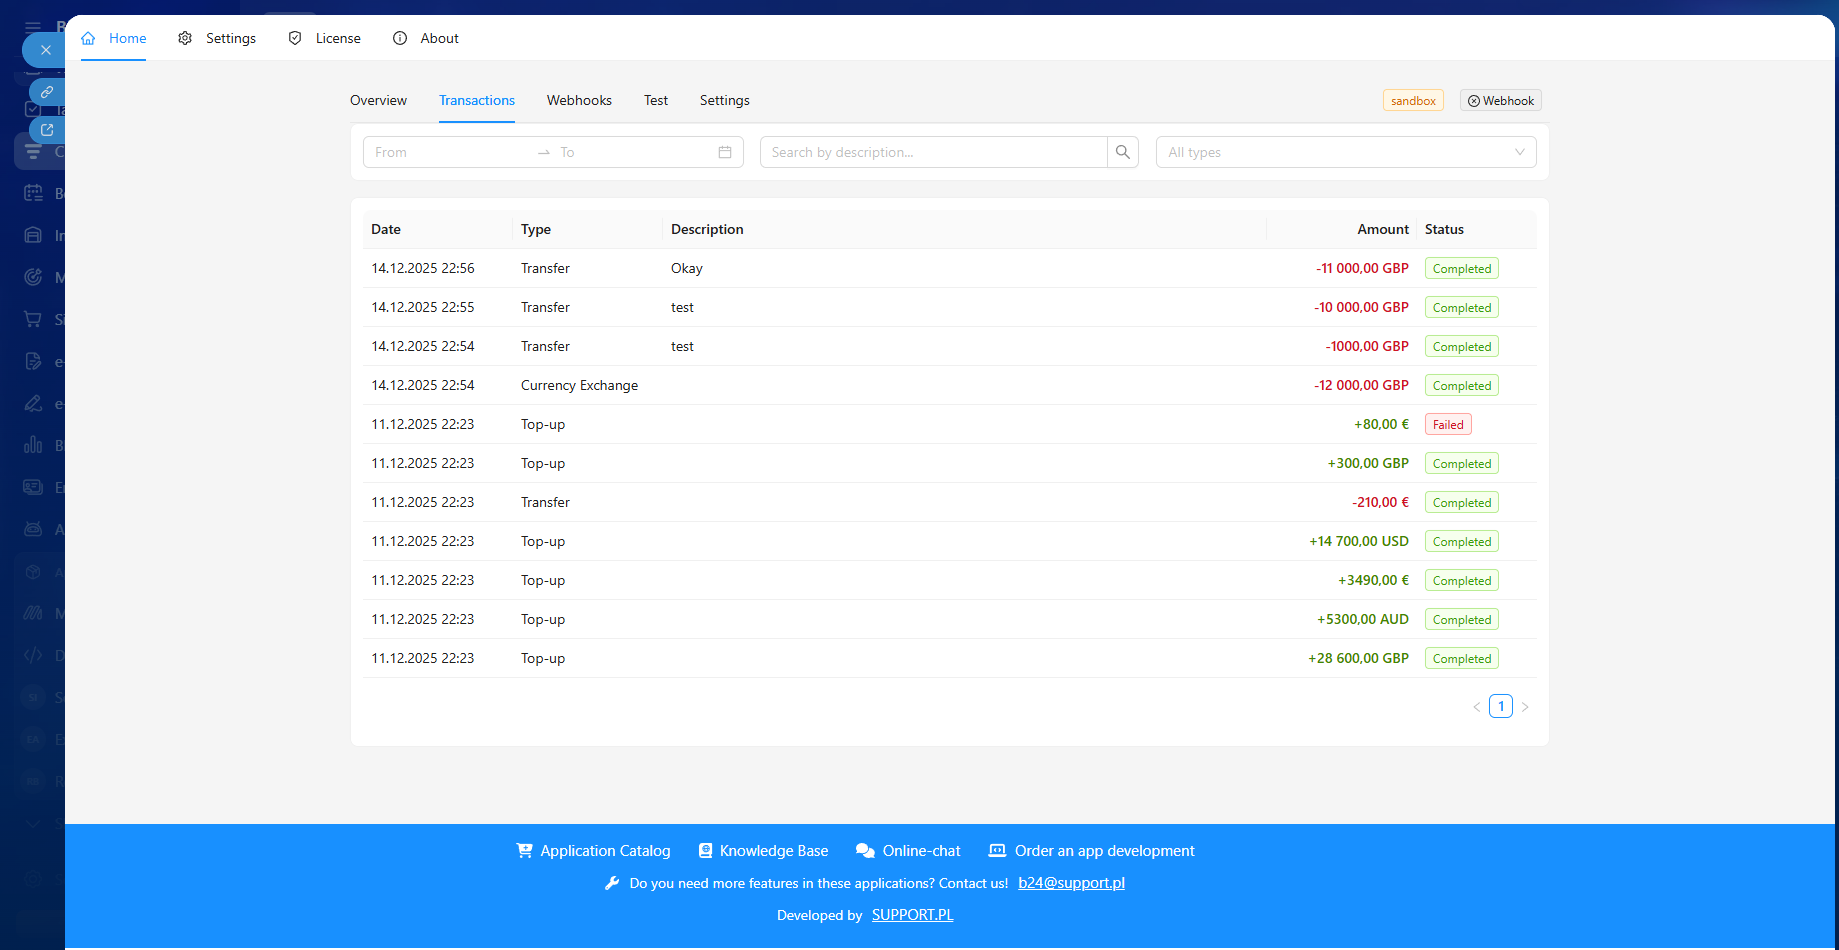Go to previous page arrow in pagination
1839x950 pixels.
(1477, 707)
